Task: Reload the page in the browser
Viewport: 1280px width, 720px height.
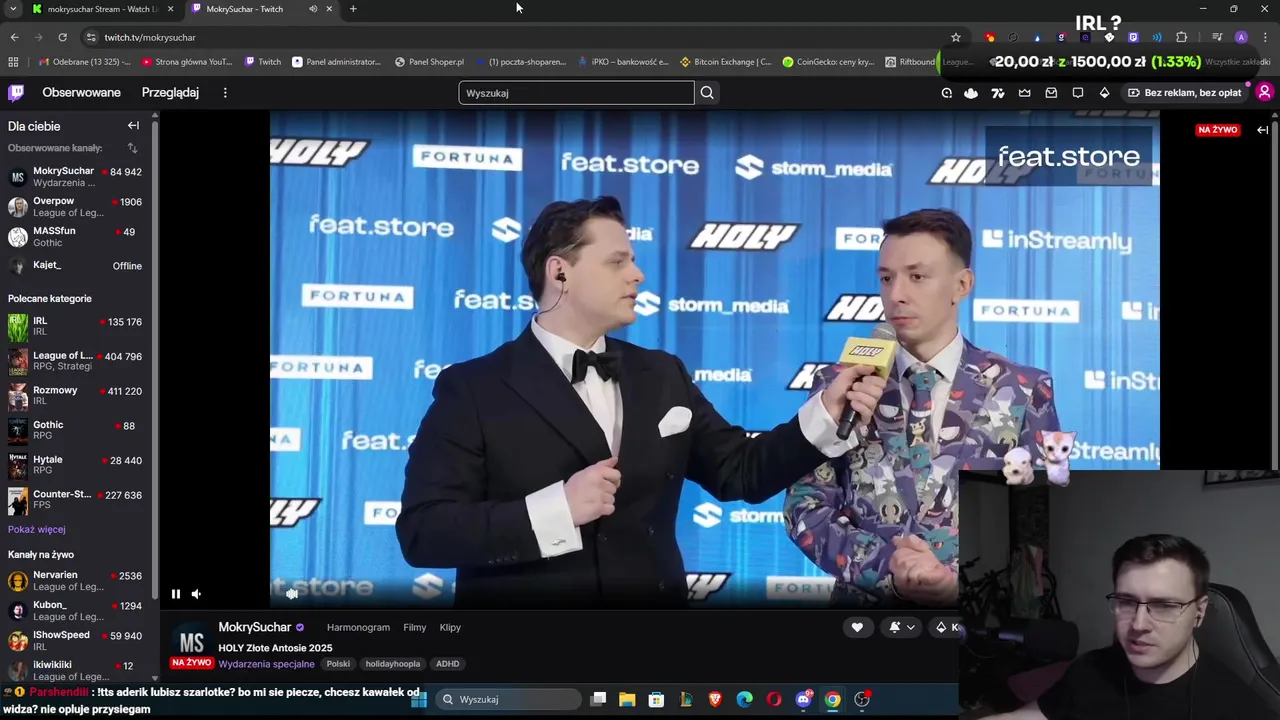Action: pos(62,37)
